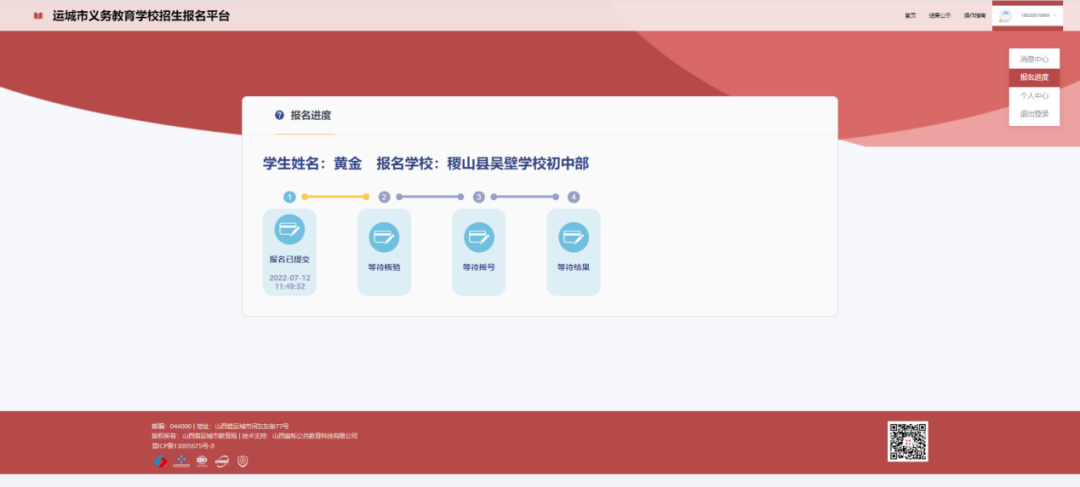Click step number 1 progress marker
This screenshot has height=487, width=1080.
pos(289,197)
